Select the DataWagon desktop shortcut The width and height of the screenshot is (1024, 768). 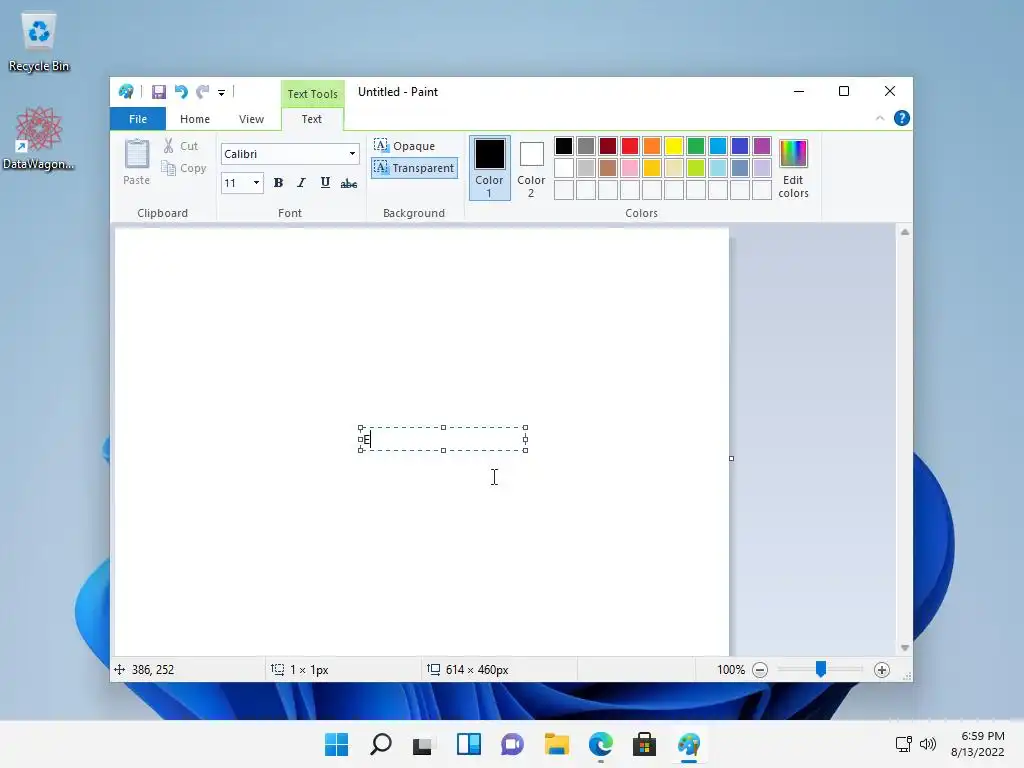39,138
